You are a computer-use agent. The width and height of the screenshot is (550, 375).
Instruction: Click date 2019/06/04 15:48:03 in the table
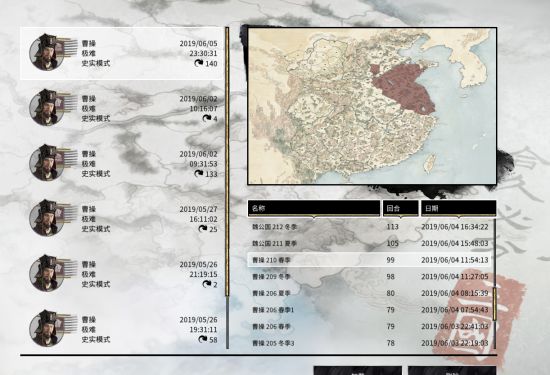coord(455,243)
